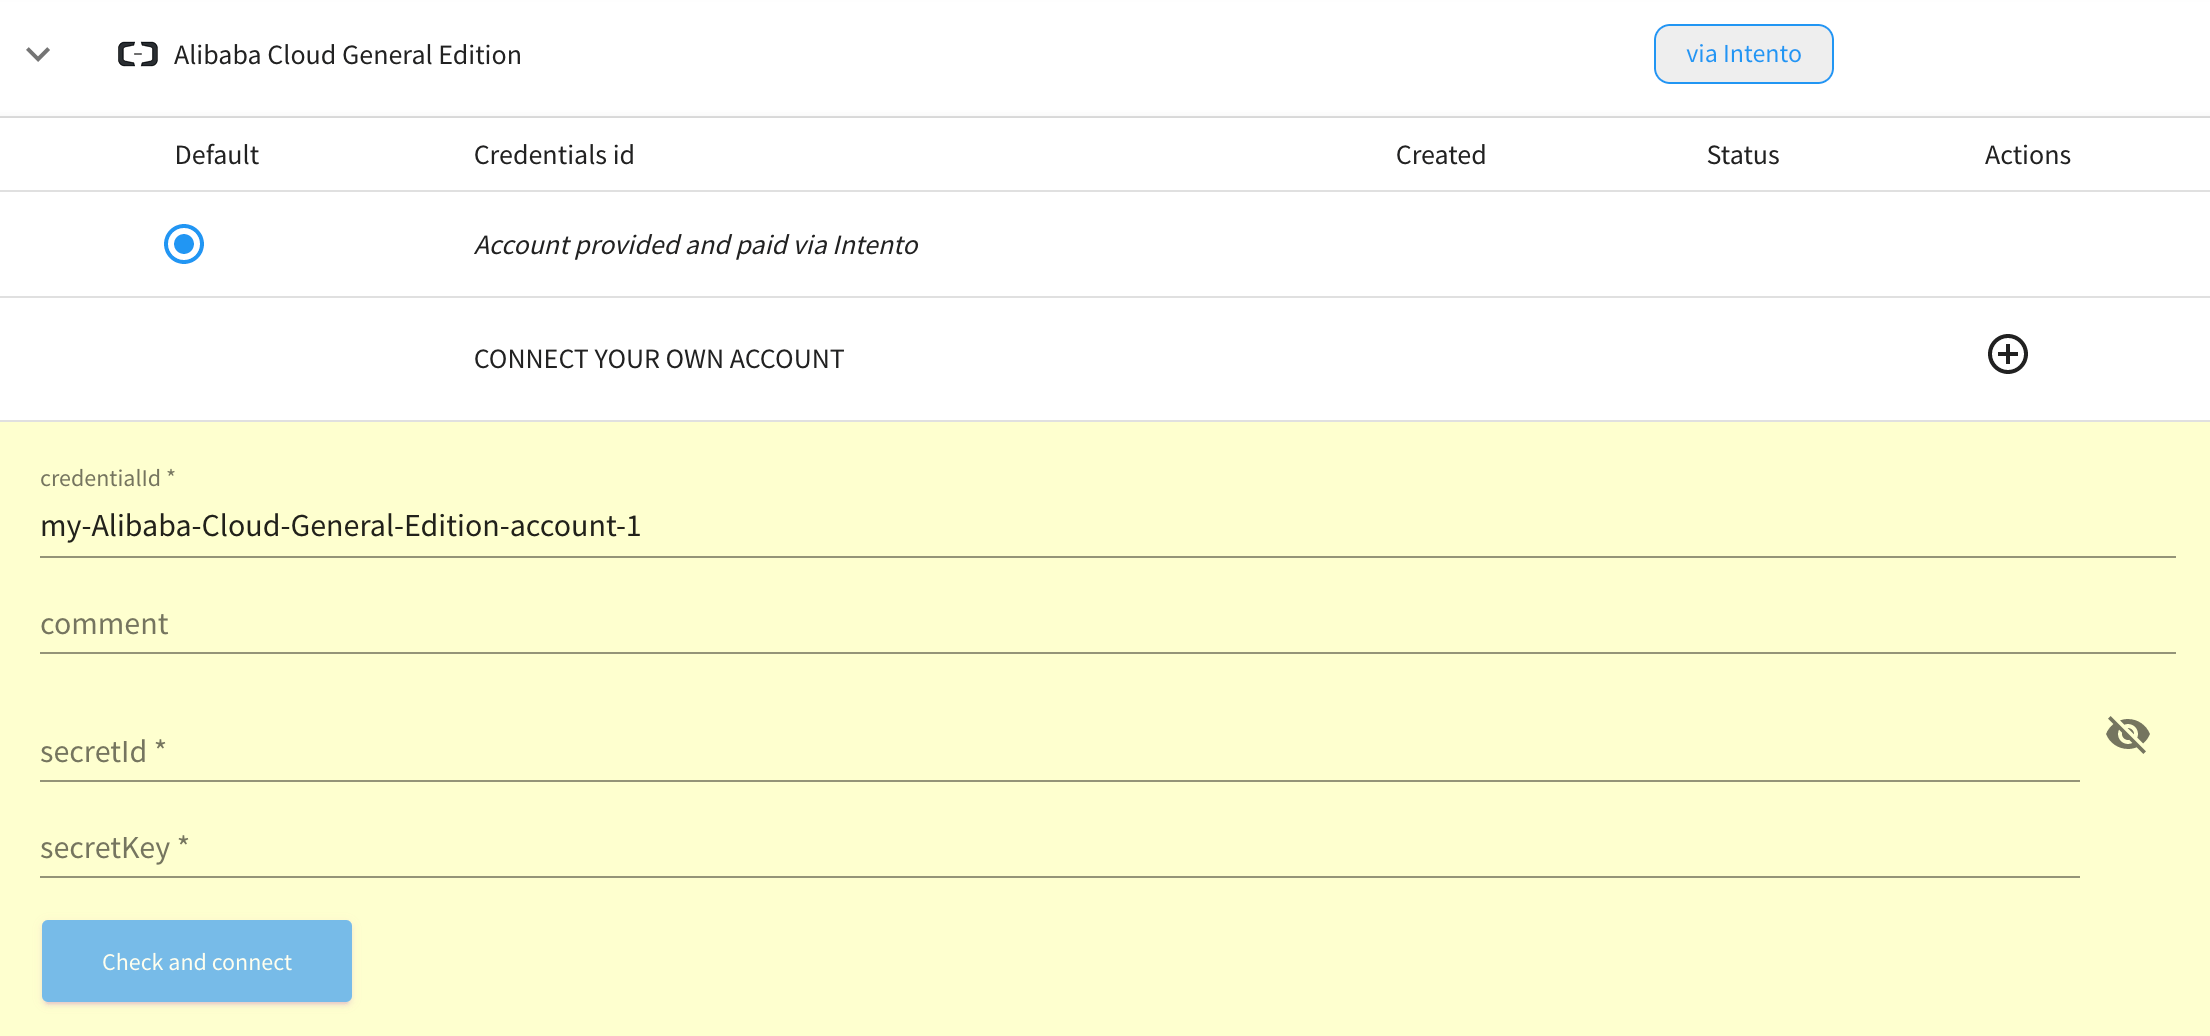Click the Actions column header
The height and width of the screenshot is (1036, 2210).
2027,155
